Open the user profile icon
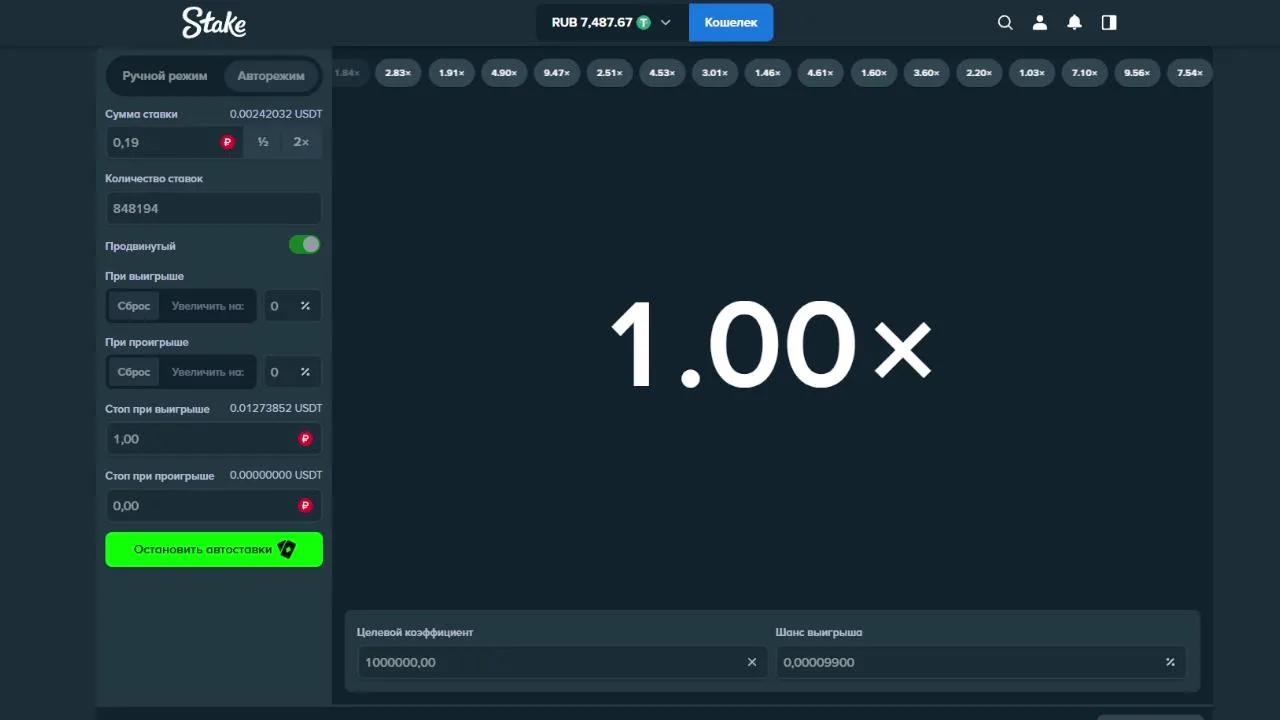Viewport: 1280px width, 720px height. pyautogui.click(x=1040, y=23)
